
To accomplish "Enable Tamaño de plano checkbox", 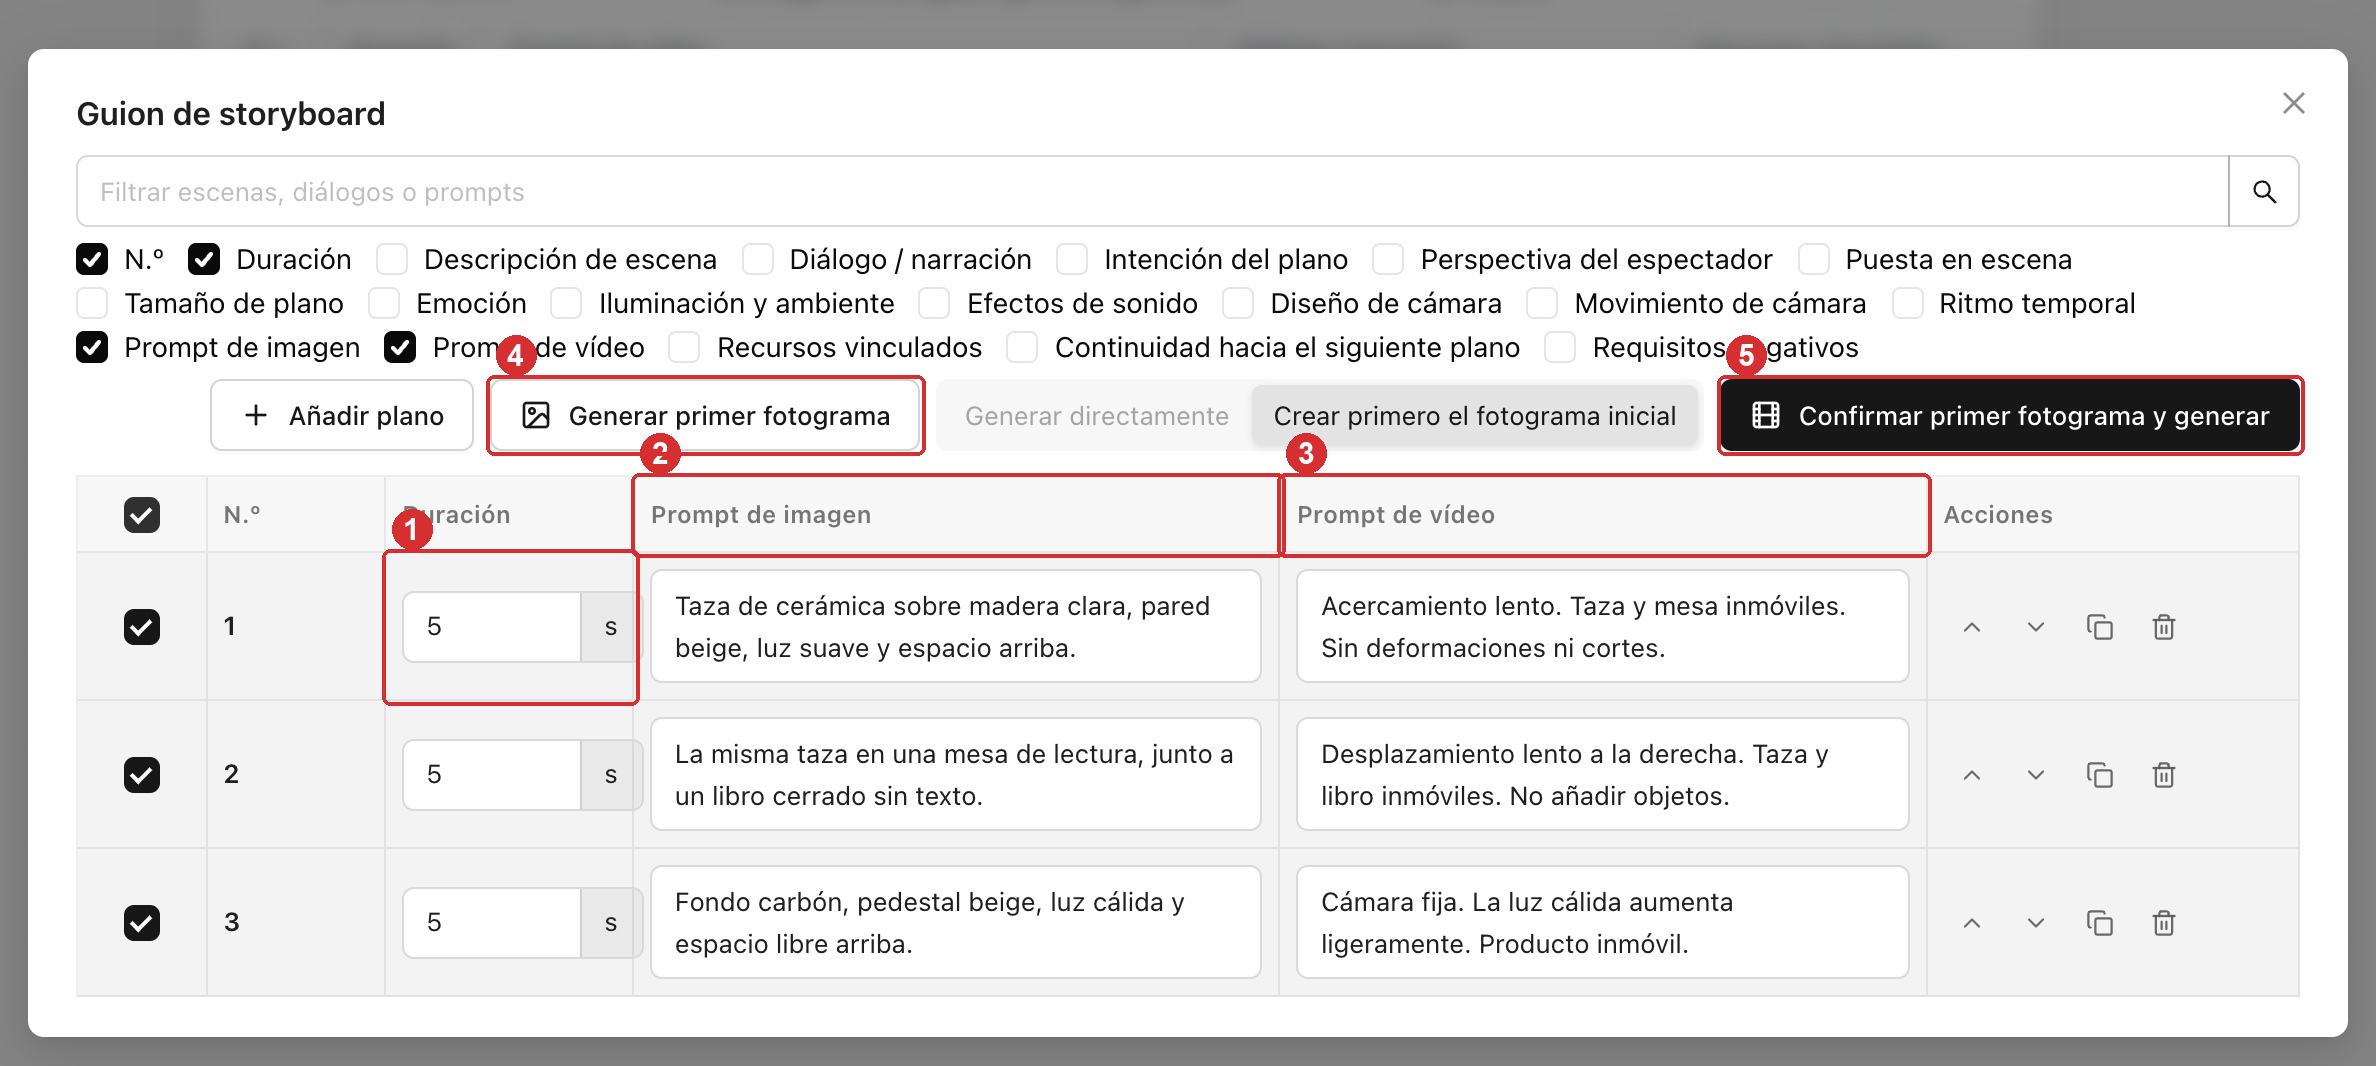I will click(92, 303).
